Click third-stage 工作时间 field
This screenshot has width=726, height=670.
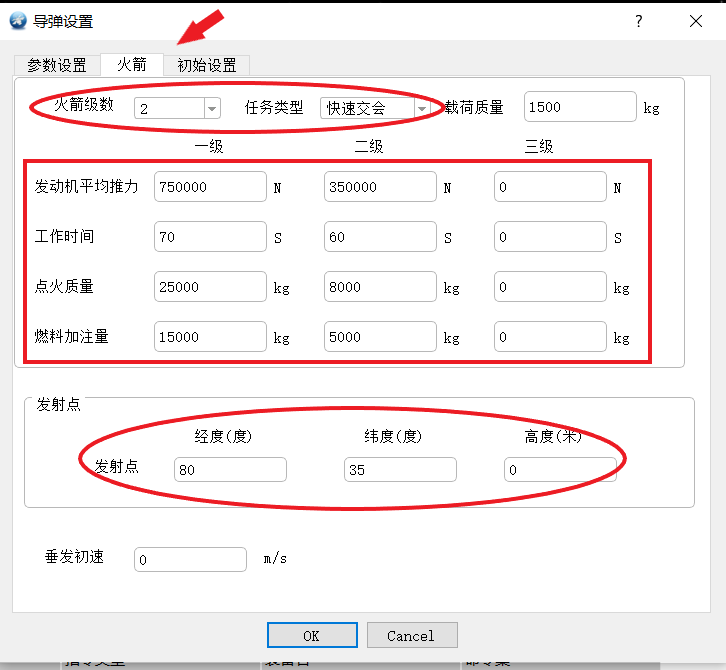[550, 237]
